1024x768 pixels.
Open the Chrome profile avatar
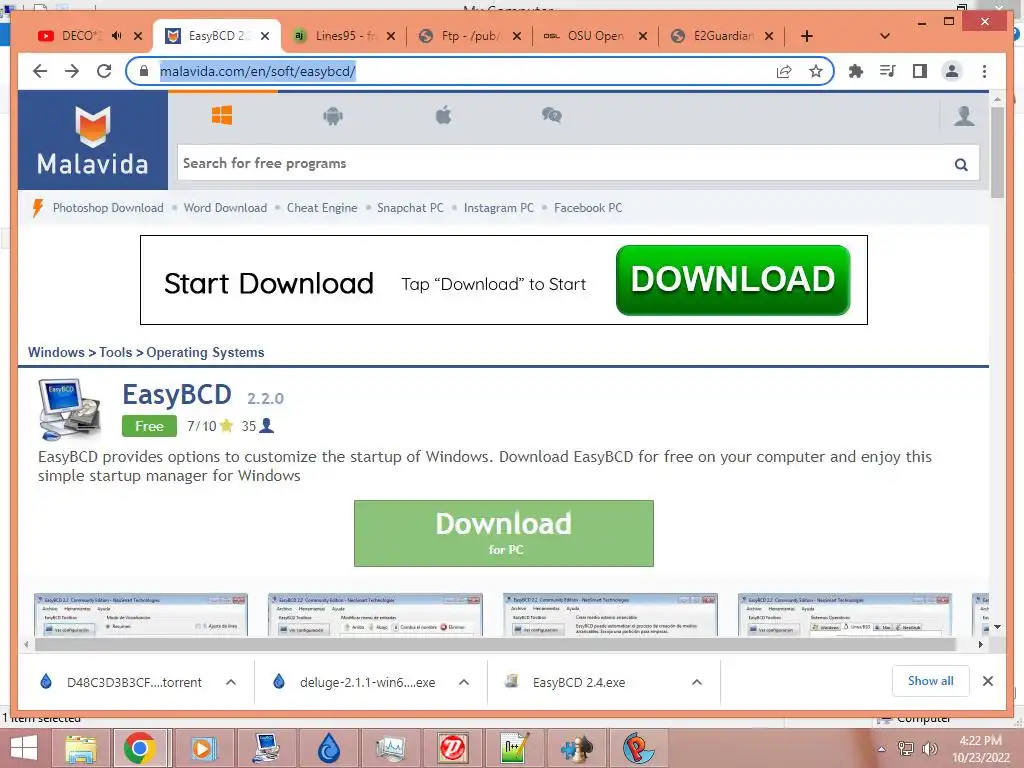pyautogui.click(x=952, y=71)
